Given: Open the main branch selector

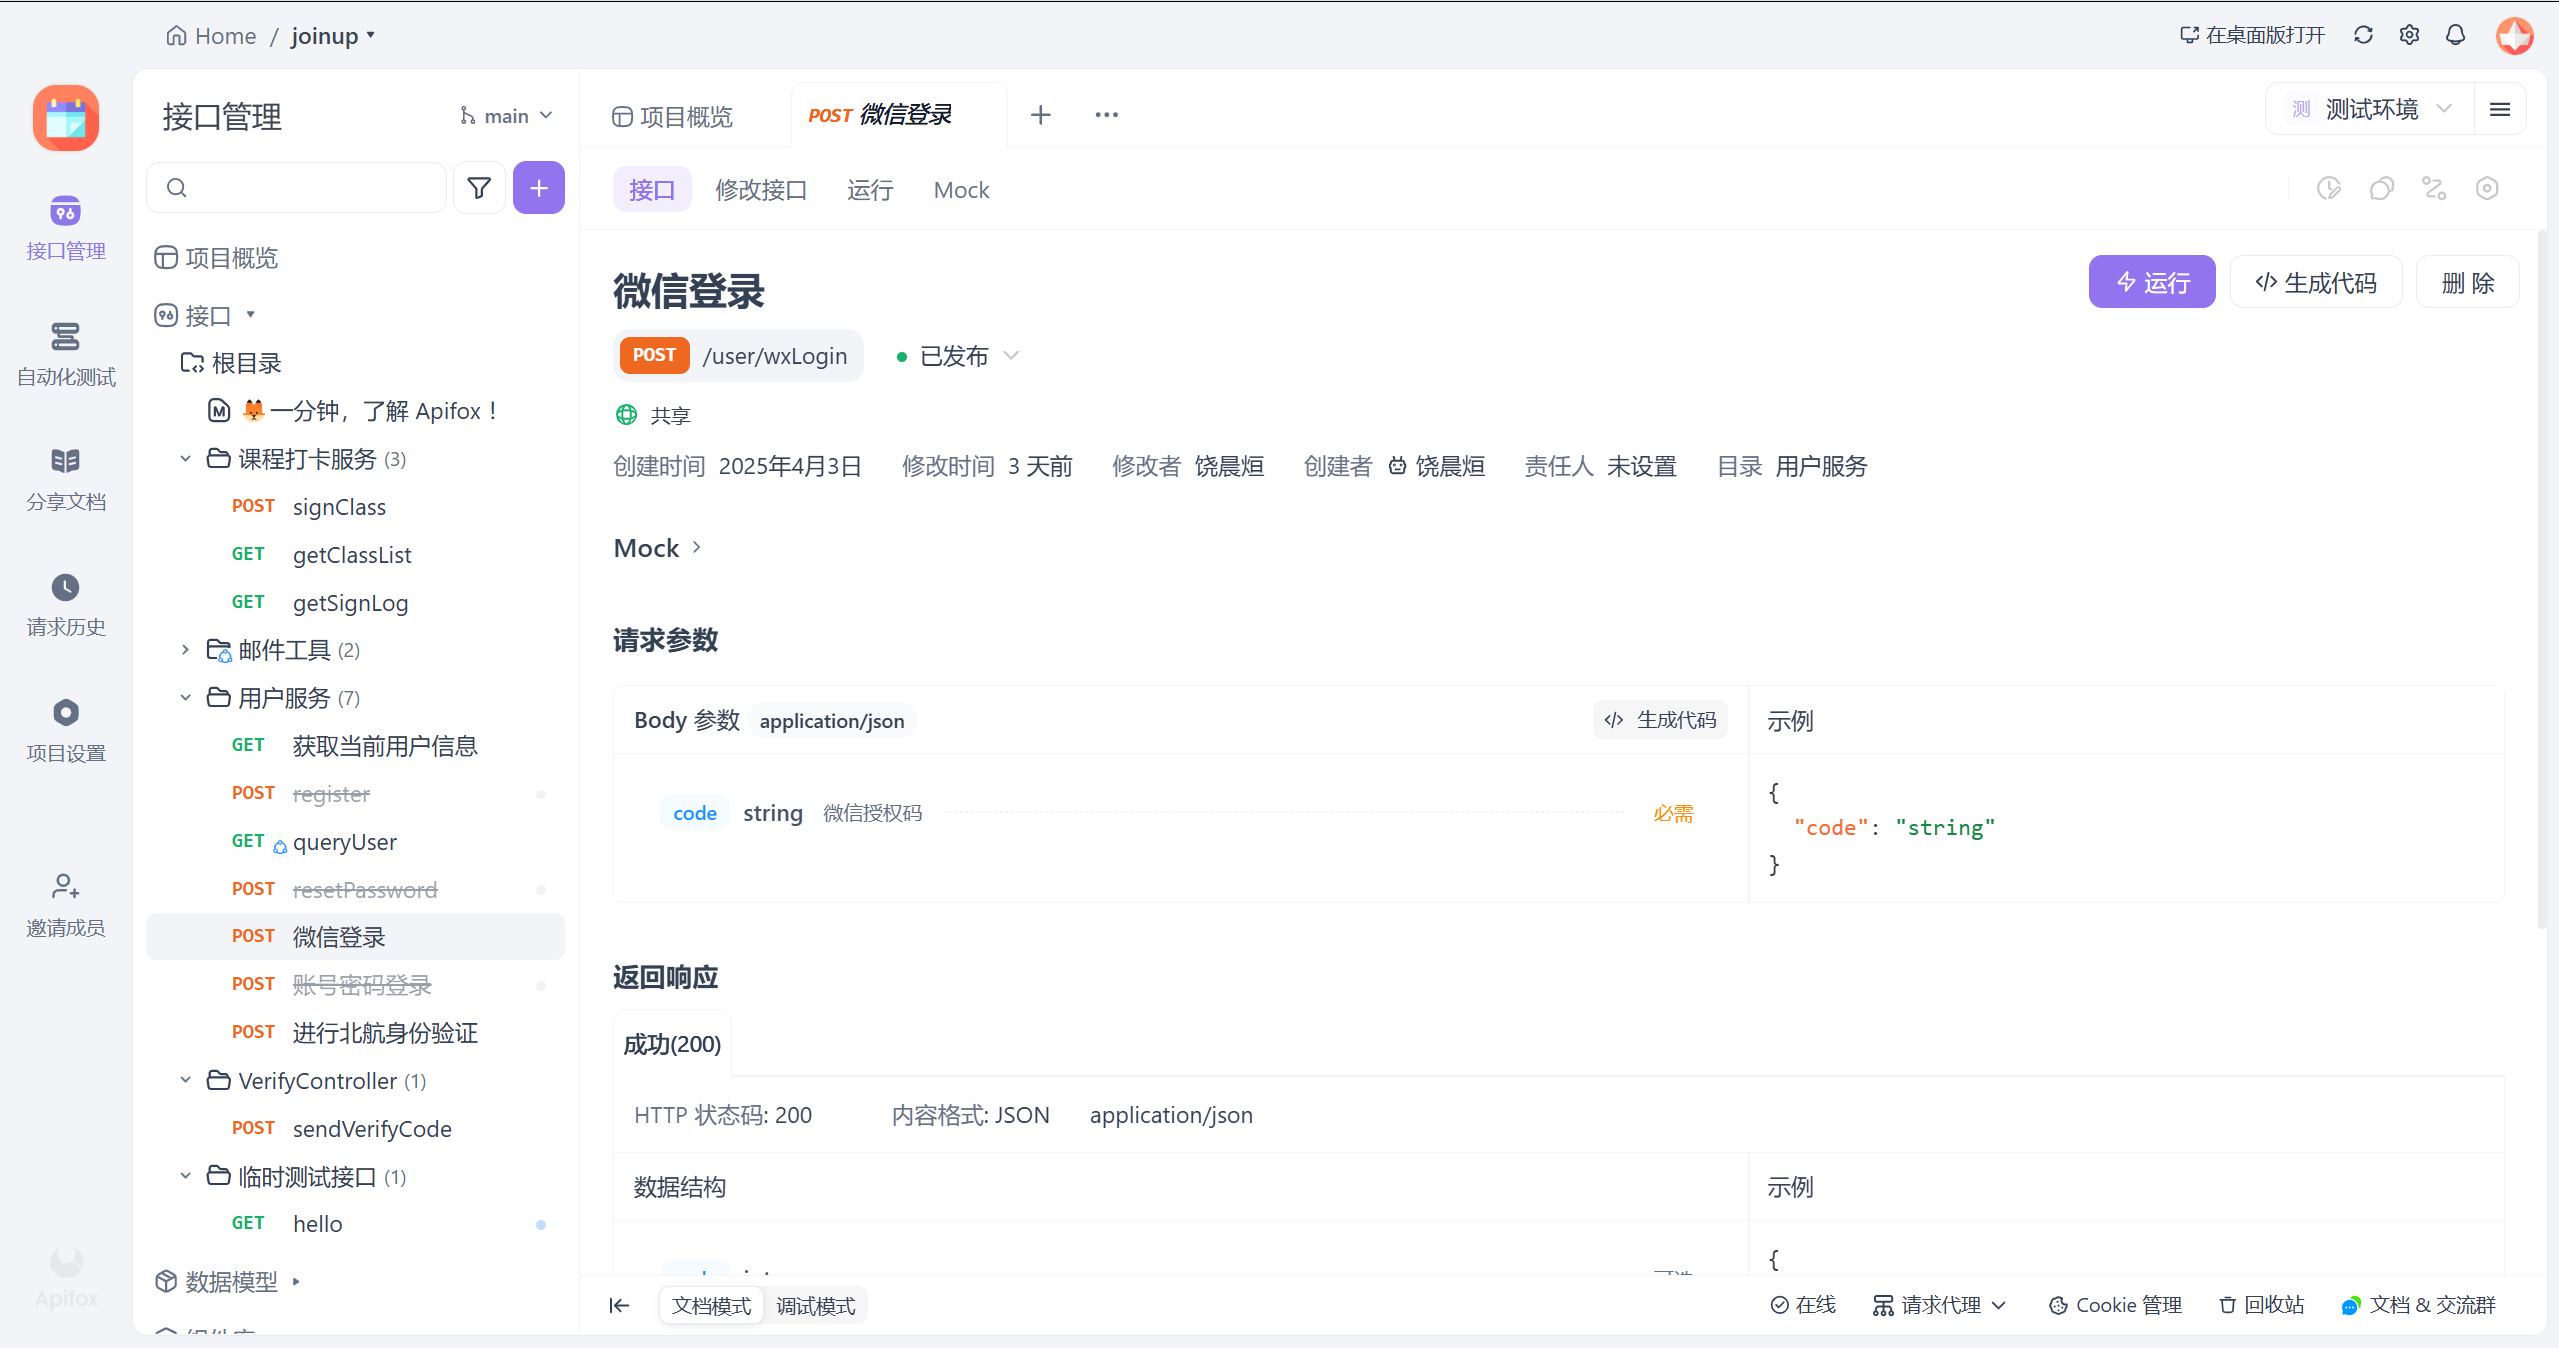Looking at the screenshot, I should 506,116.
